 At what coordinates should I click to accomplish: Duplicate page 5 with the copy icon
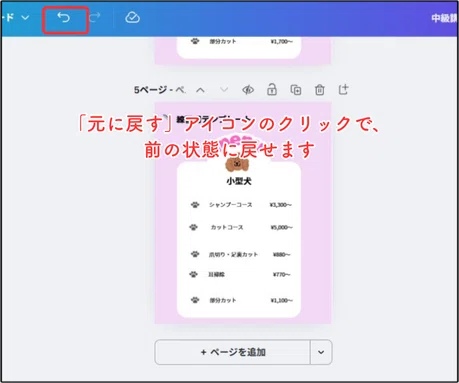pyautogui.click(x=296, y=90)
